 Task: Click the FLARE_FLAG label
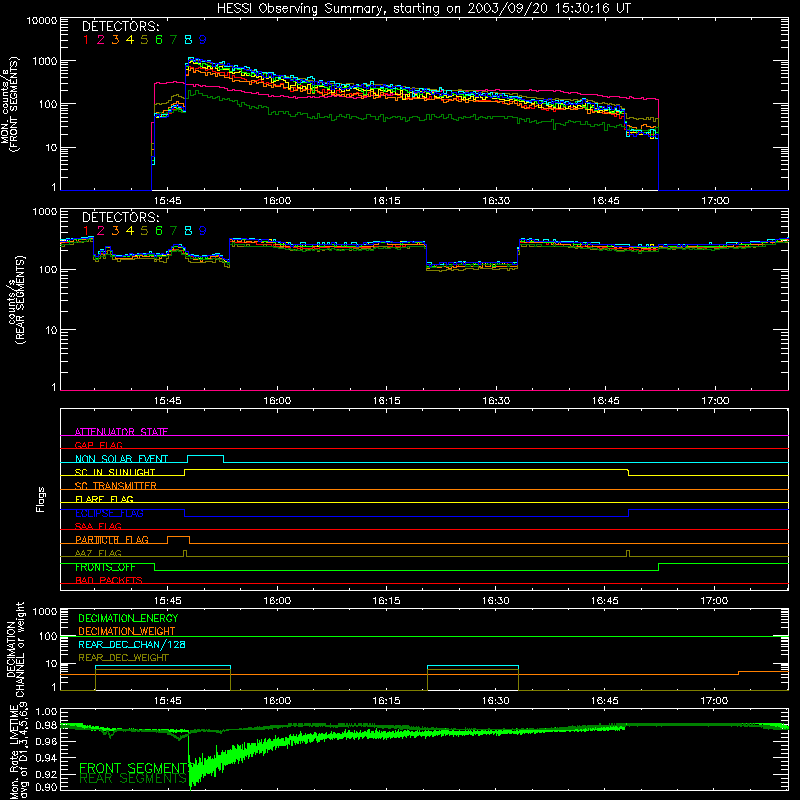104,499
